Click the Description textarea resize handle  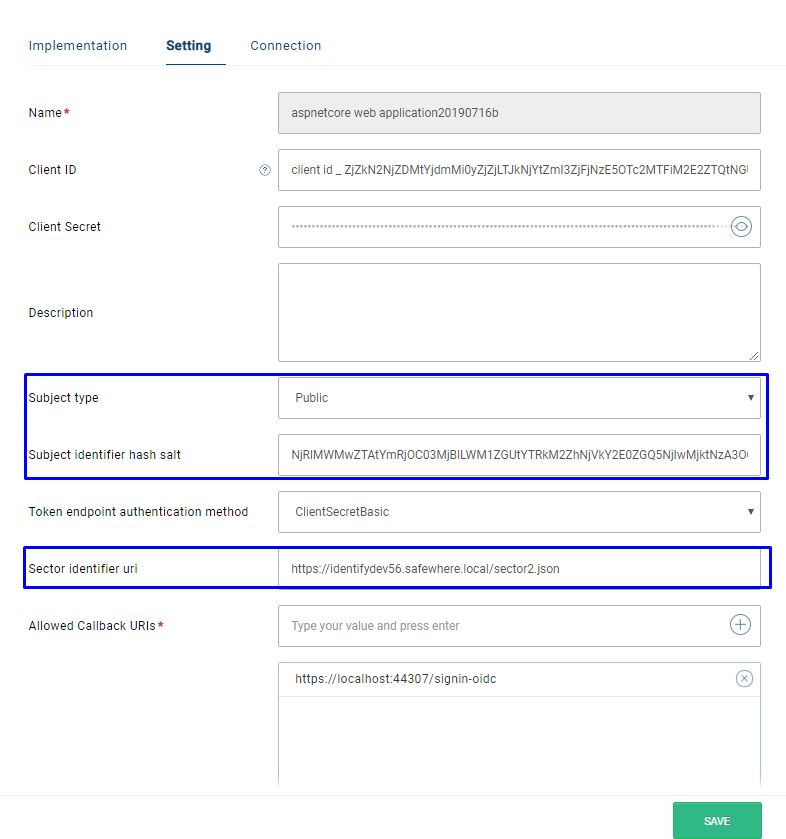click(754, 356)
